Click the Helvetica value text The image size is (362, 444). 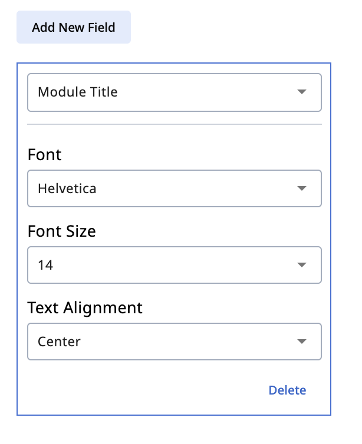[67, 189]
